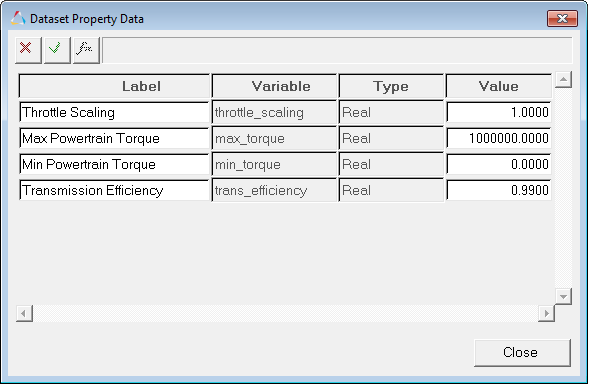The height and width of the screenshot is (384, 592).
Task: Select the Transmission Efficiency label field
Action: (x=114, y=190)
